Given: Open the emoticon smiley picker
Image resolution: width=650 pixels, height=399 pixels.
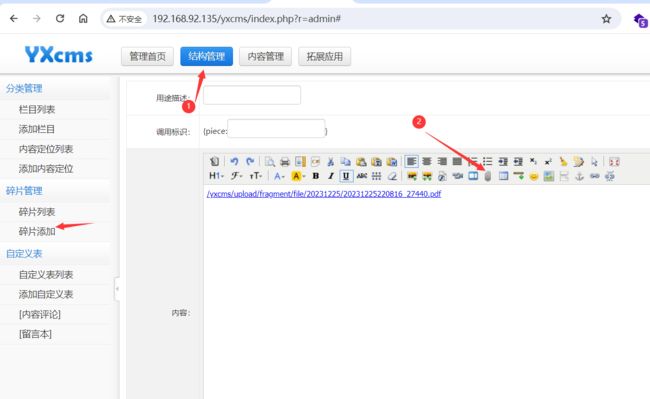Looking at the screenshot, I should pyautogui.click(x=534, y=176).
